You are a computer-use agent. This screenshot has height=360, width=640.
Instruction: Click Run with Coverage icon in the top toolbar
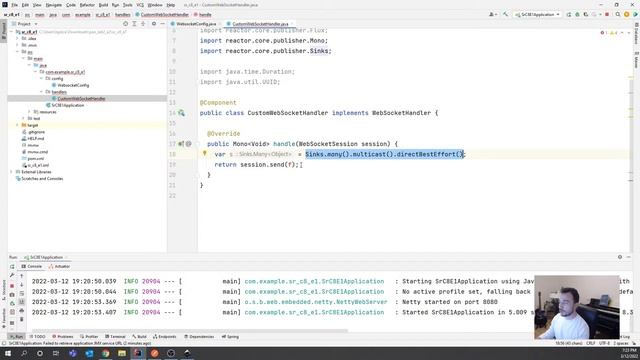[x=586, y=14]
